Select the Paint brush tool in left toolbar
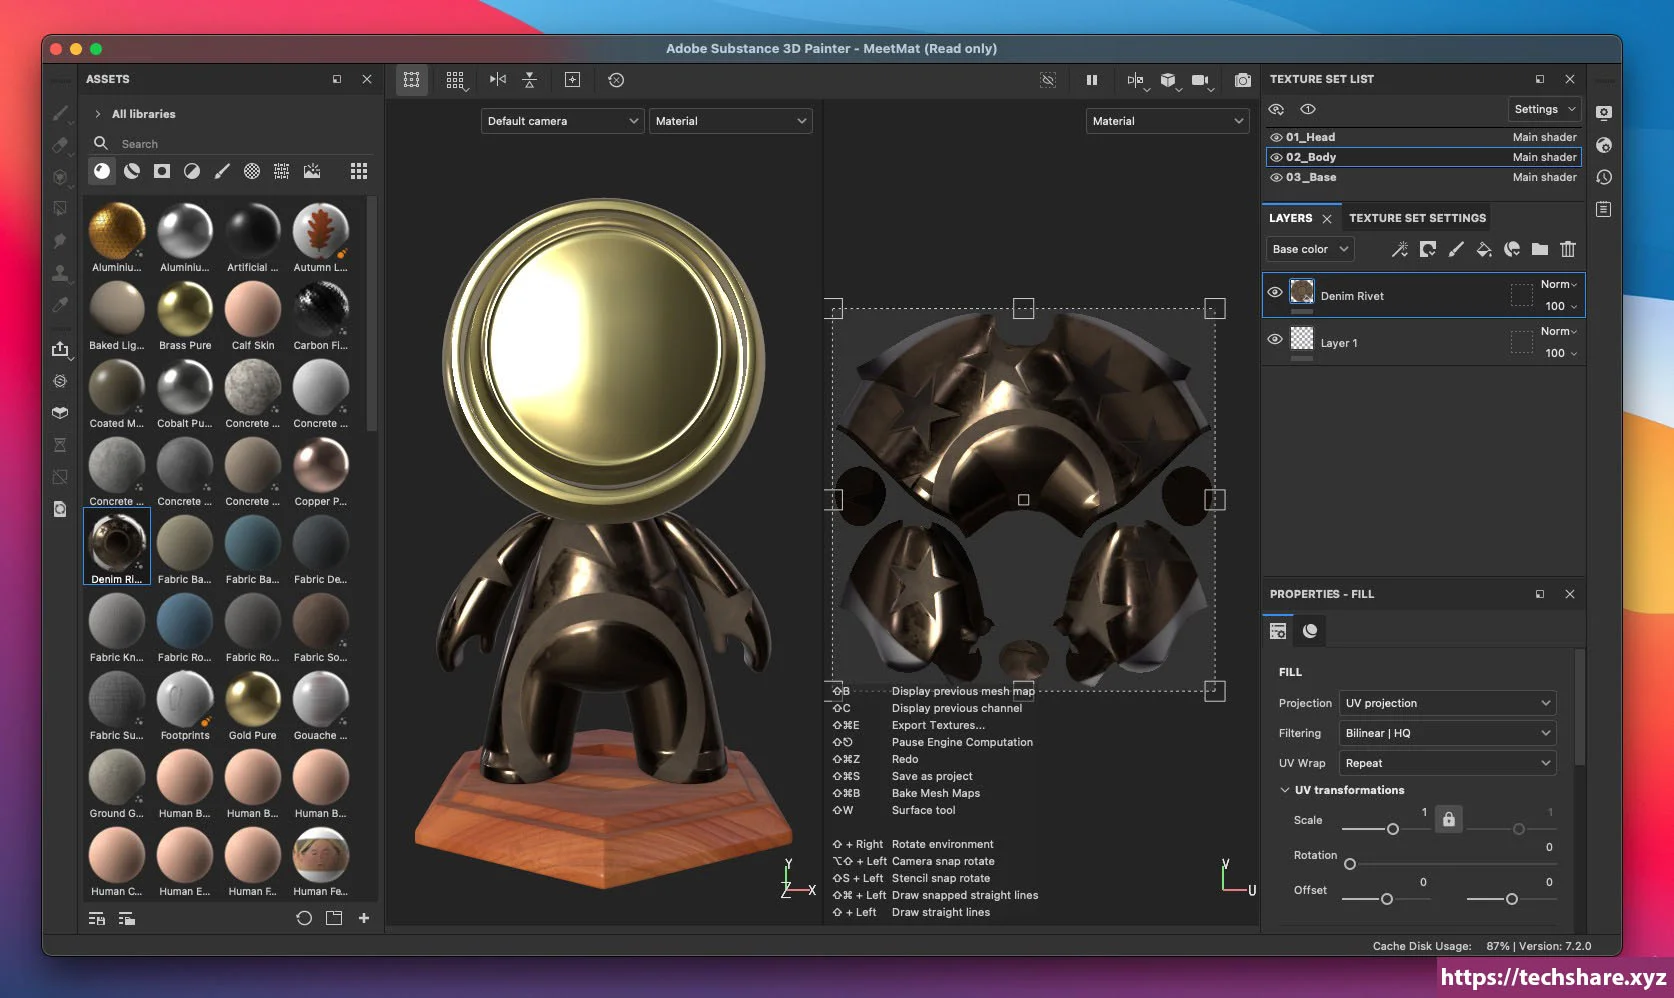Screen dimensions: 1674x998 click(60, 113)
